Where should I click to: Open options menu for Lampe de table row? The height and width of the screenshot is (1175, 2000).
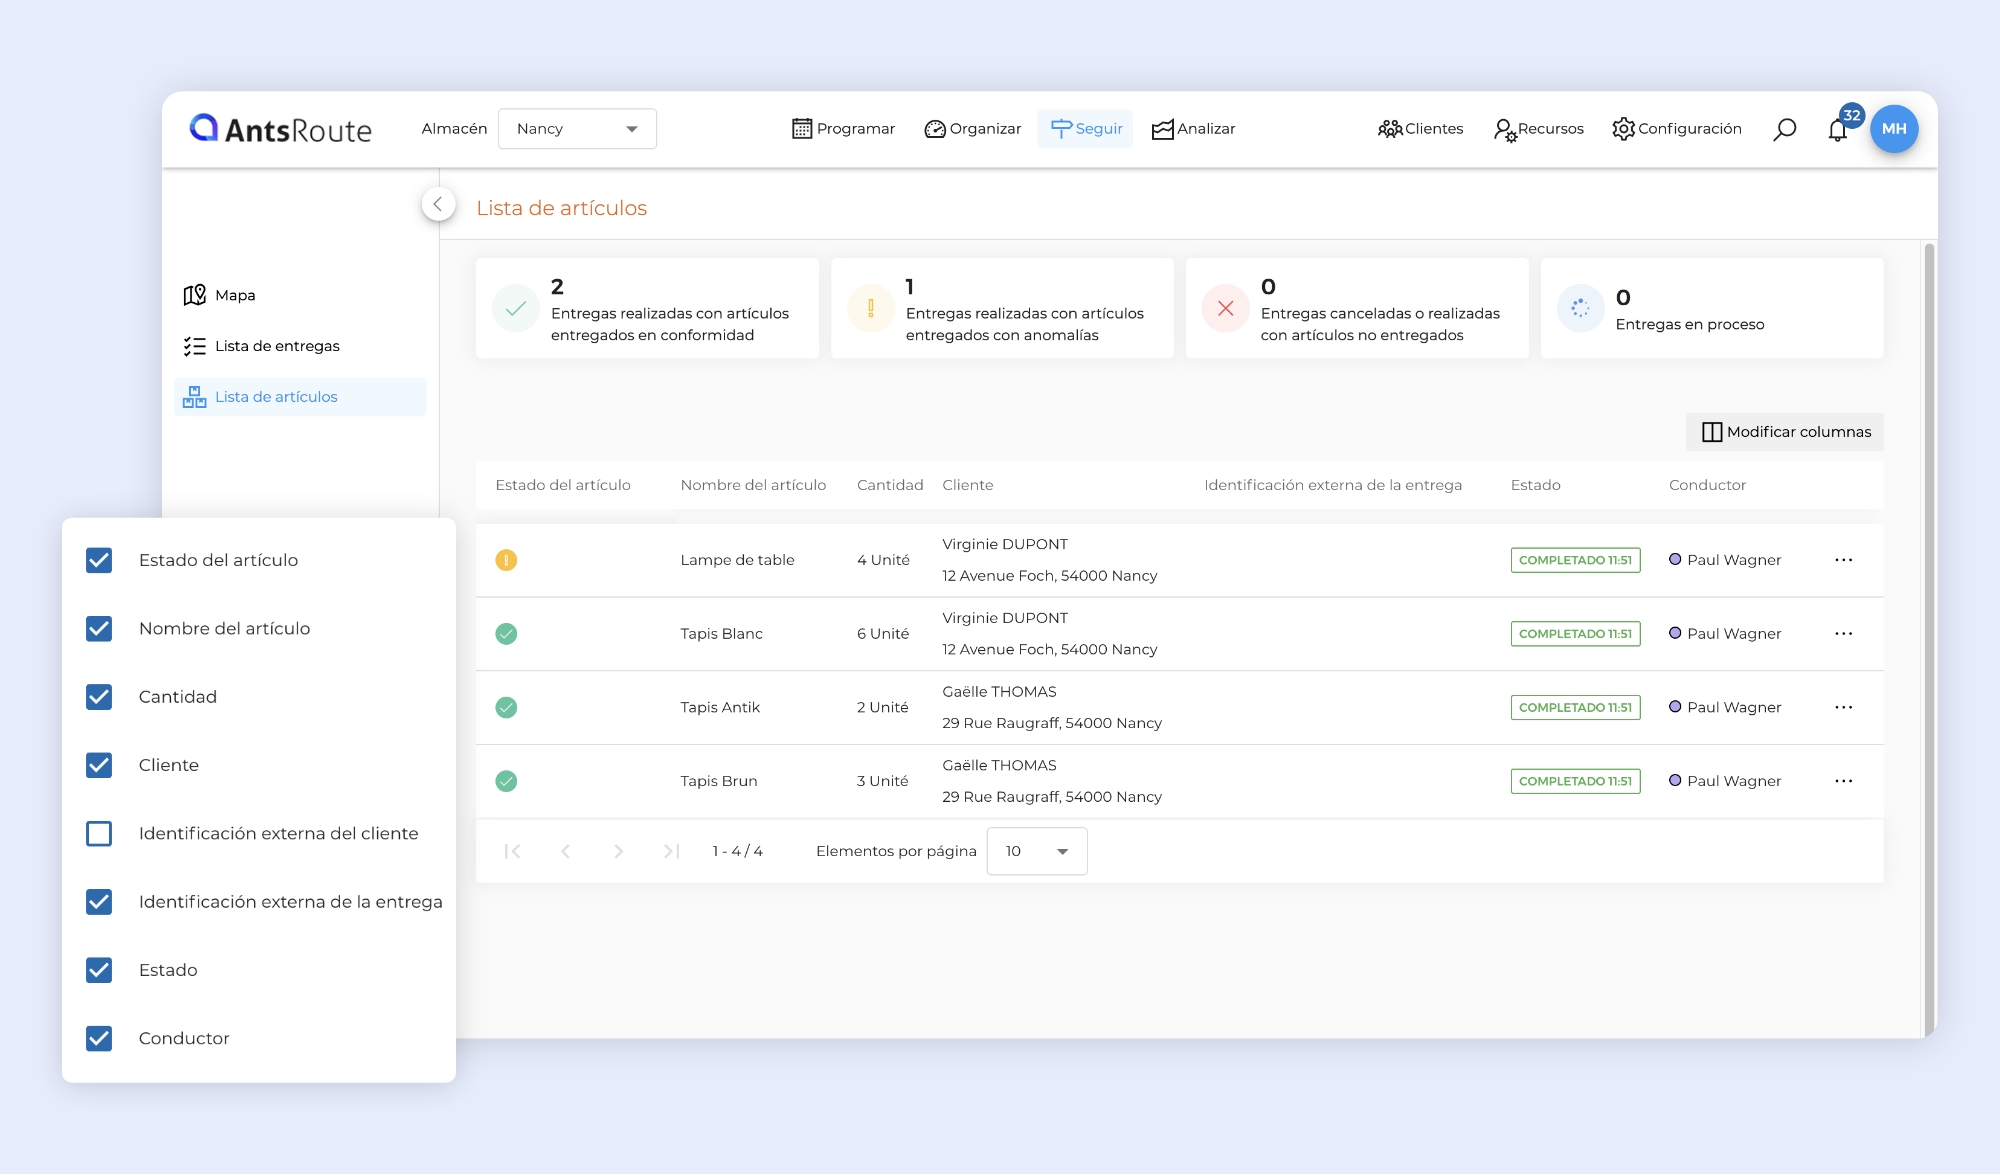[x=1843, y=560]
